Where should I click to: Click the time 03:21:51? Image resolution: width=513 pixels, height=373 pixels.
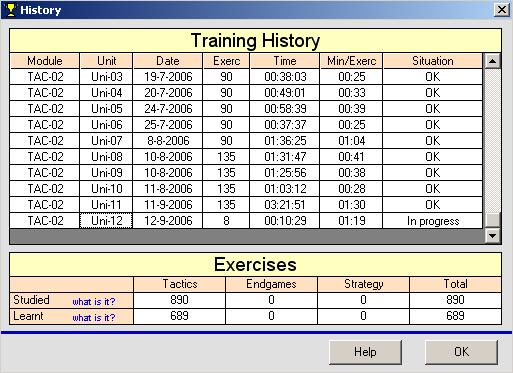(x=285, y=205)
